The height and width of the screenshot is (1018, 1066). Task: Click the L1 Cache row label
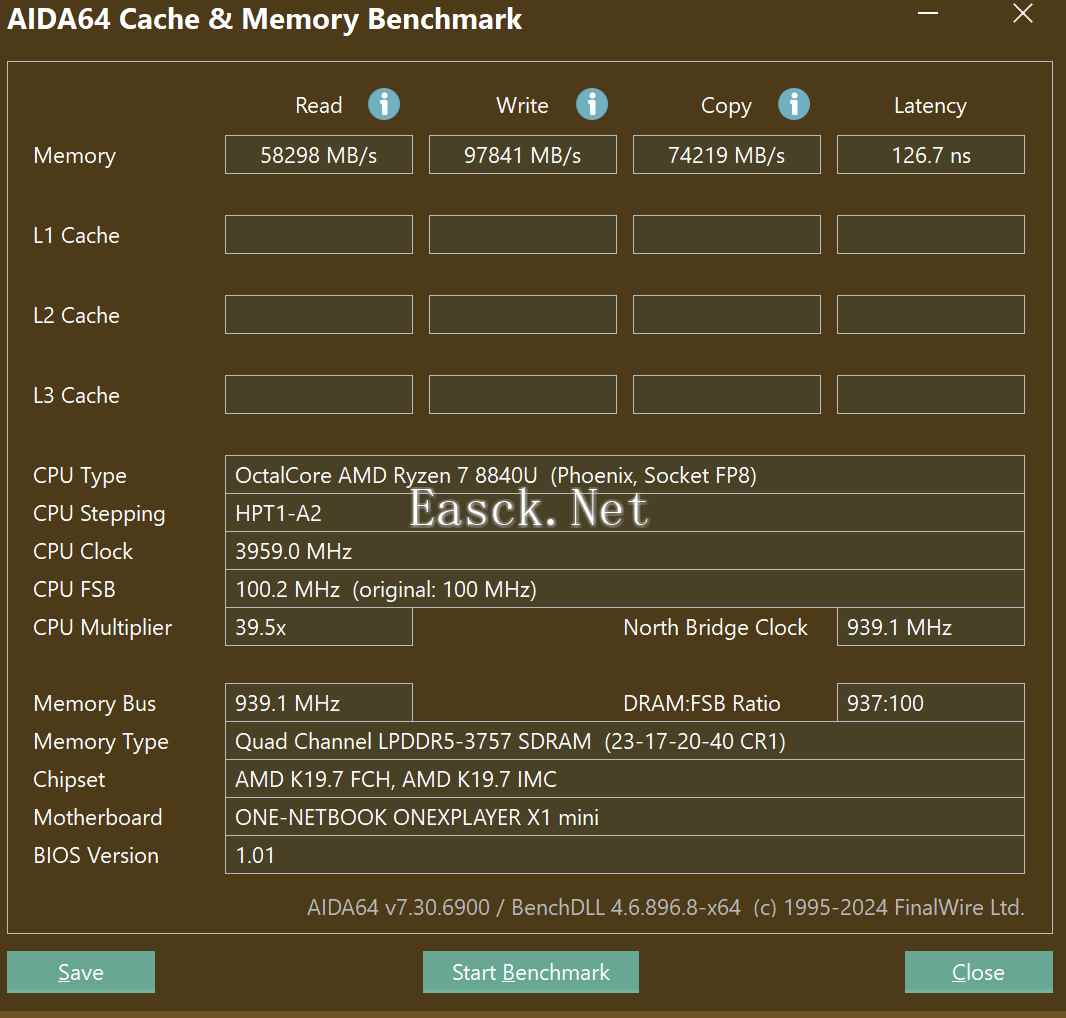click(76, 235)
